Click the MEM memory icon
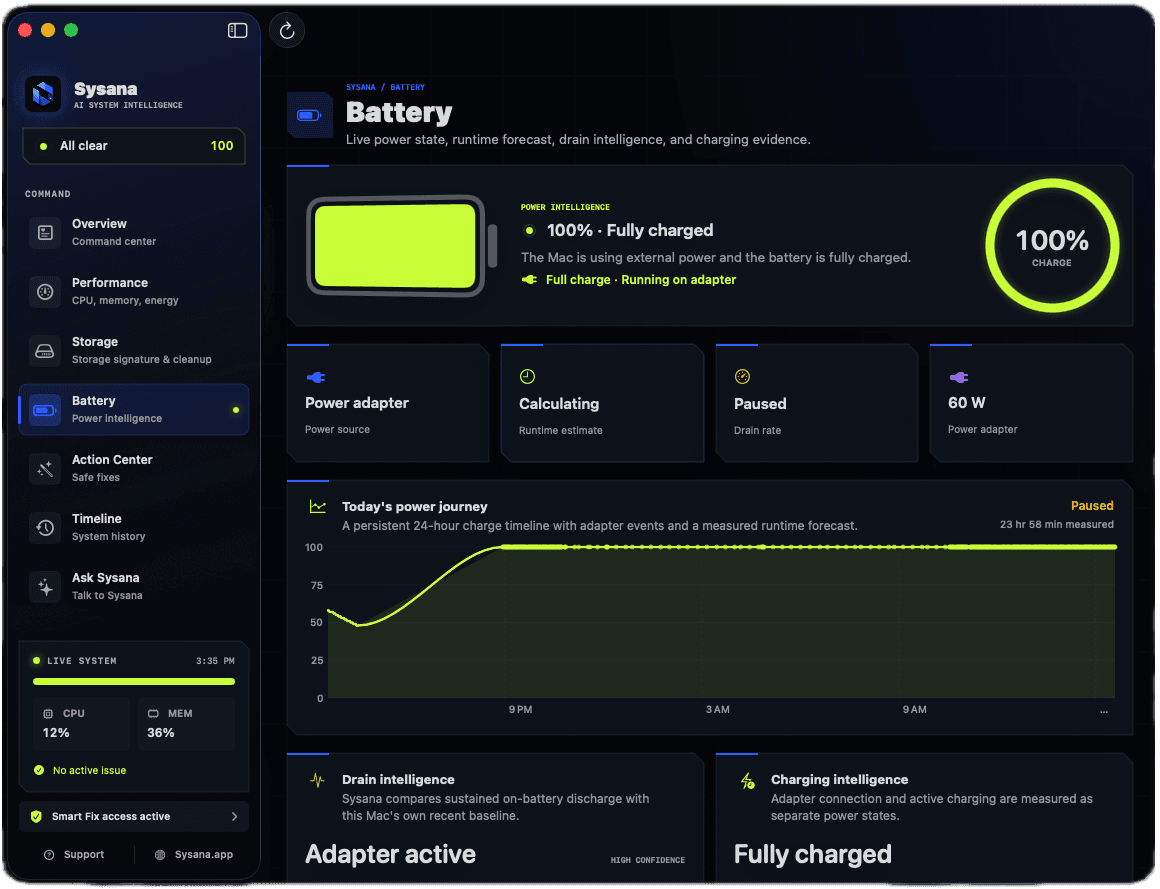The height and width of the screenshot is (889, 1160). click(x=153, y=714)
